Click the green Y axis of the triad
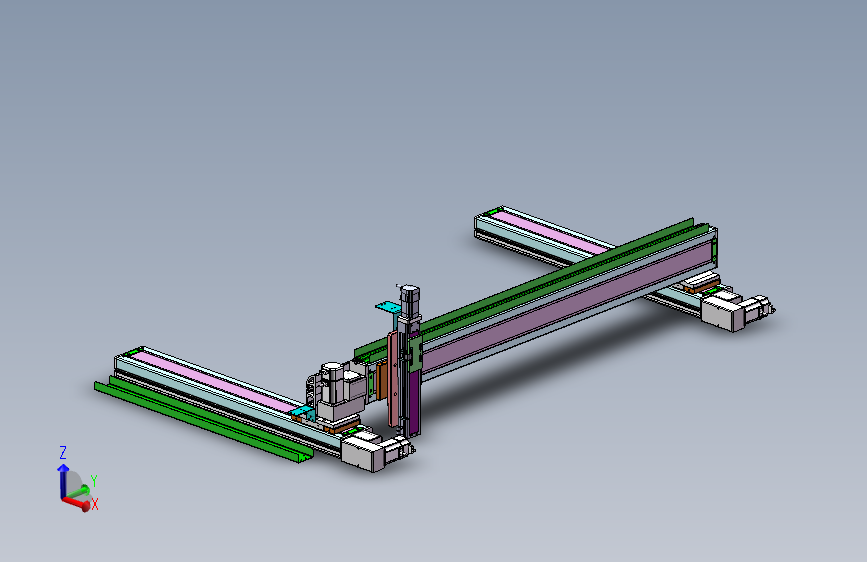The width and height of the screenshot is (867, 562). click(x=77, y=492)
